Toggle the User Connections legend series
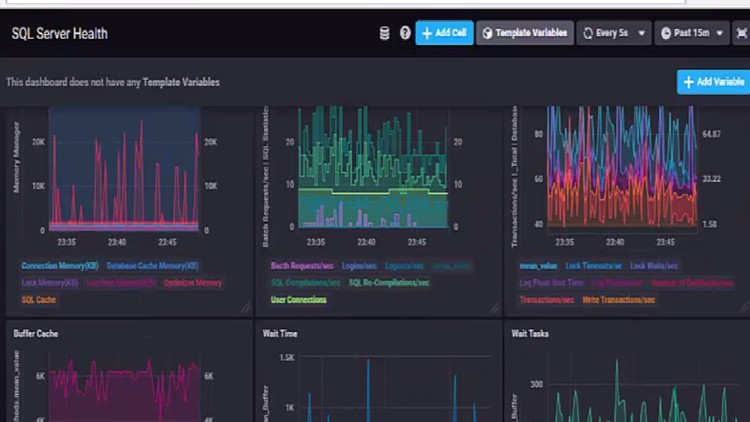 (x=298, y=300)
